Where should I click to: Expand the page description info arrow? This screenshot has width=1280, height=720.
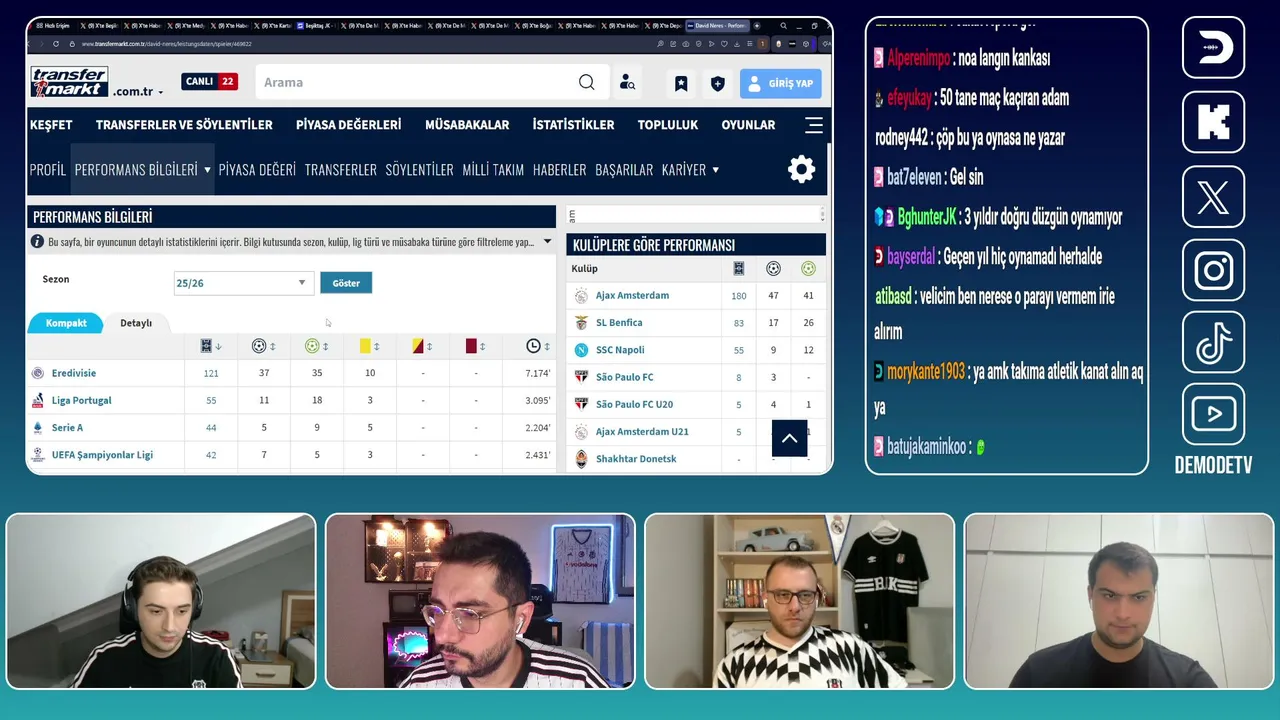547,242
